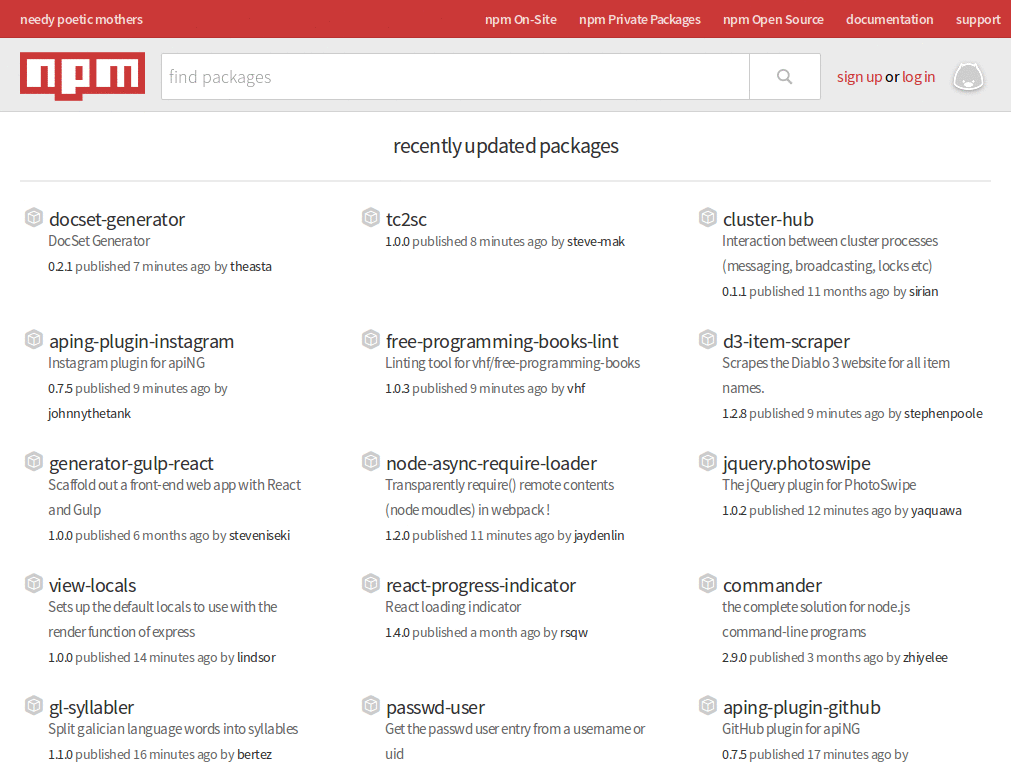Open the aping-plugin-github package
Screen dimensions: 1024x768
pos(801,708)
